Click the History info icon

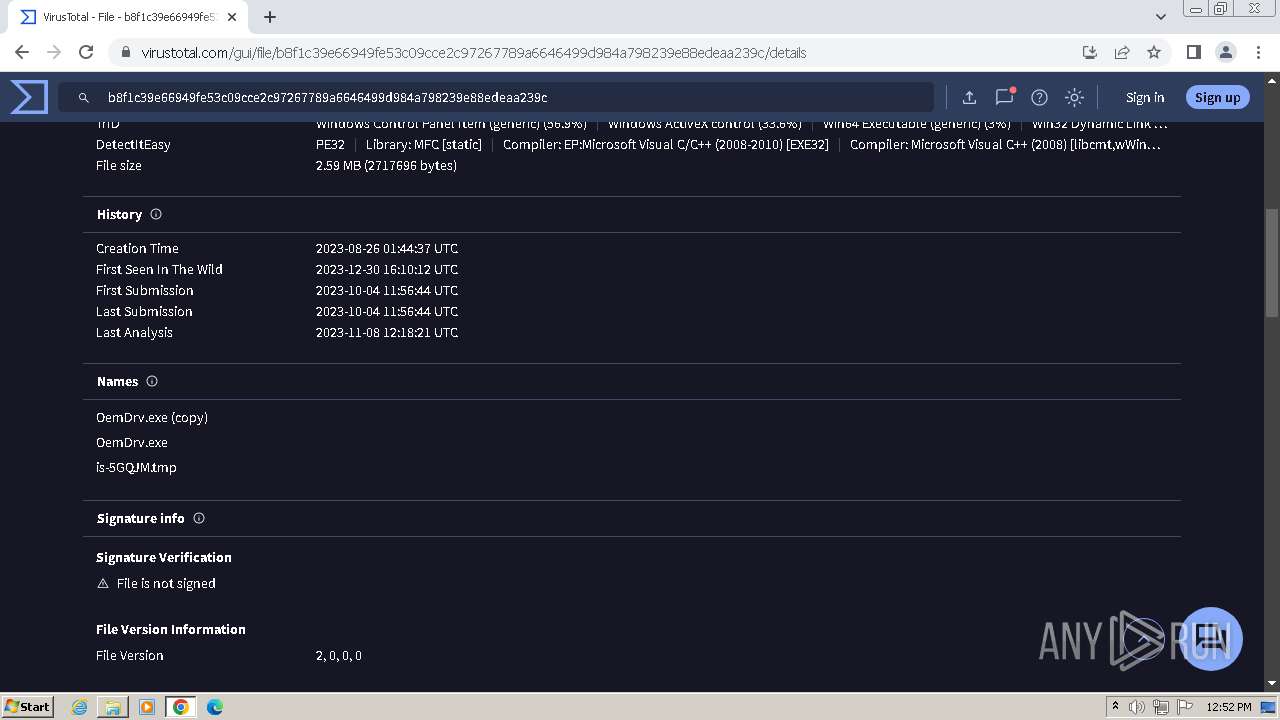[x=156, y=214]
